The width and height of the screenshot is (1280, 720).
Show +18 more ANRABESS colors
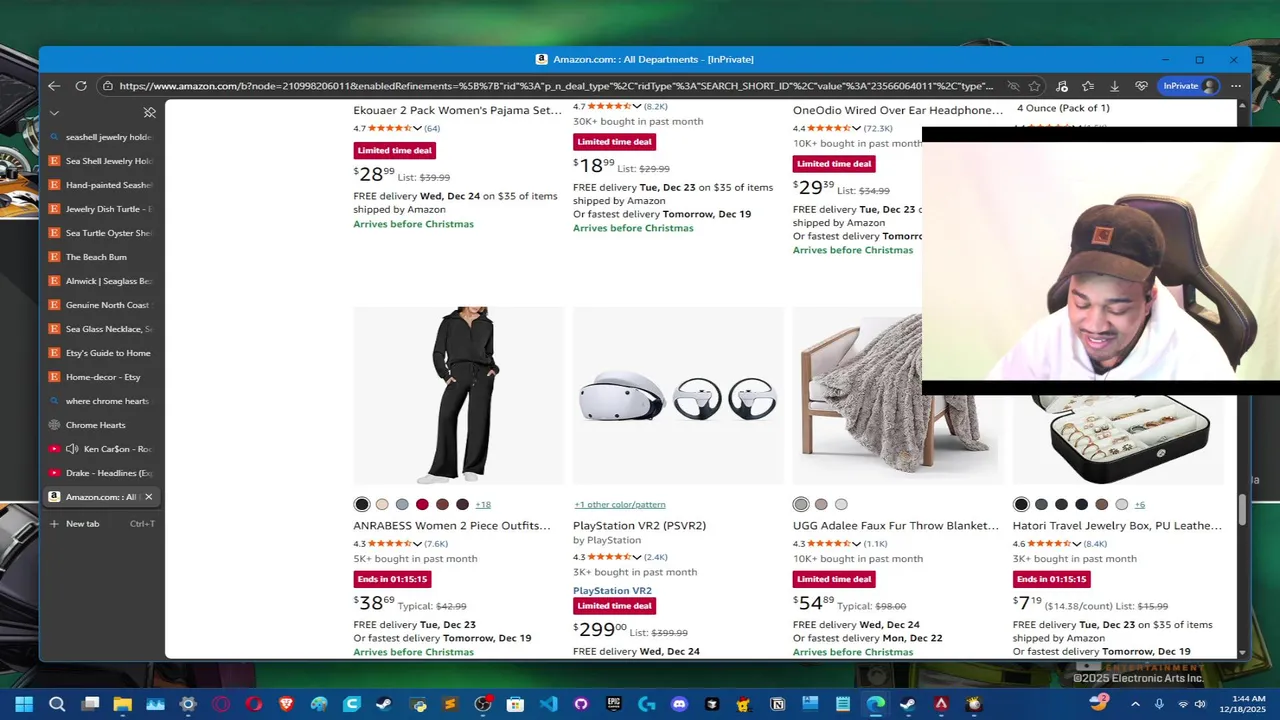(x=483, y=505)
